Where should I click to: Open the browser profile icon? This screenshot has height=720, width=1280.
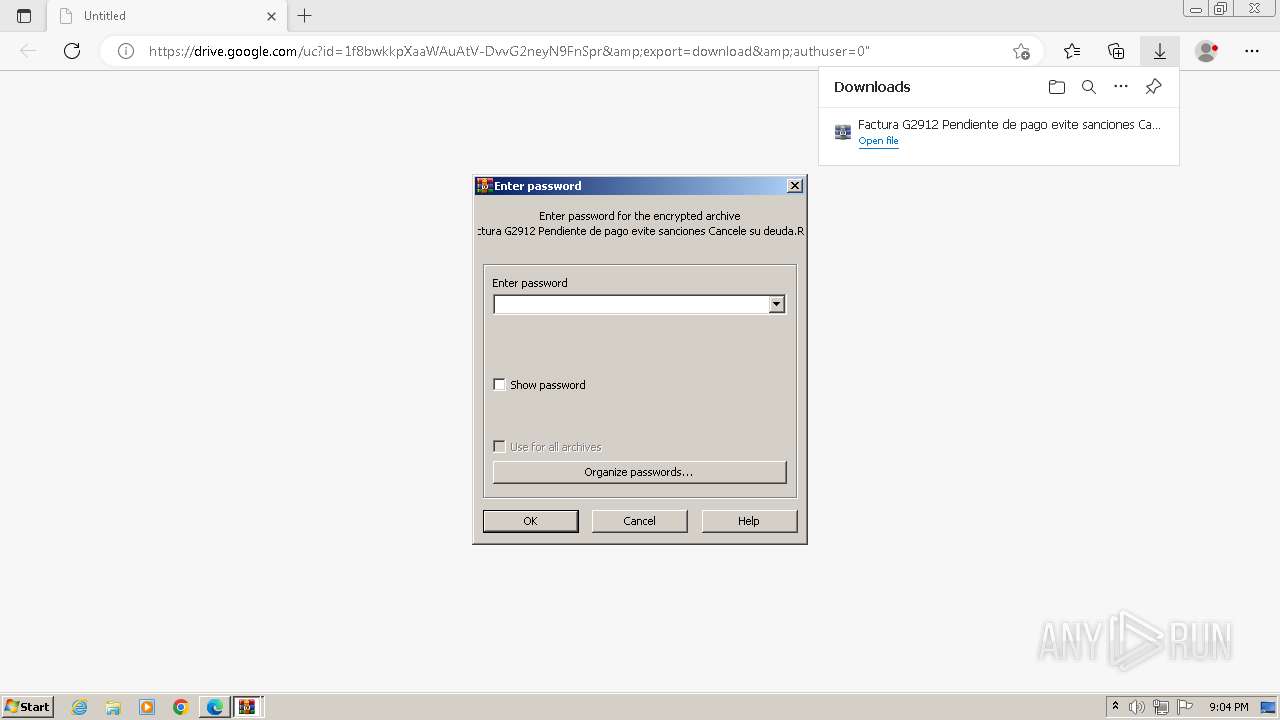pos(1207,51)
